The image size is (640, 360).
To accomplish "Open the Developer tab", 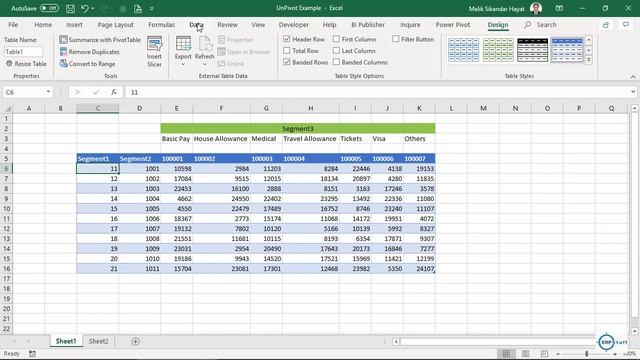I will click(x=293, y=25).
